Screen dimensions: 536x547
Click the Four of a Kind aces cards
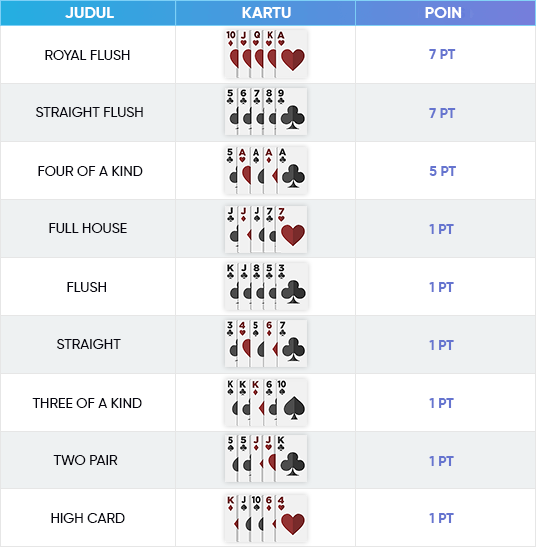pyautogui.click(x=266, y=170)
